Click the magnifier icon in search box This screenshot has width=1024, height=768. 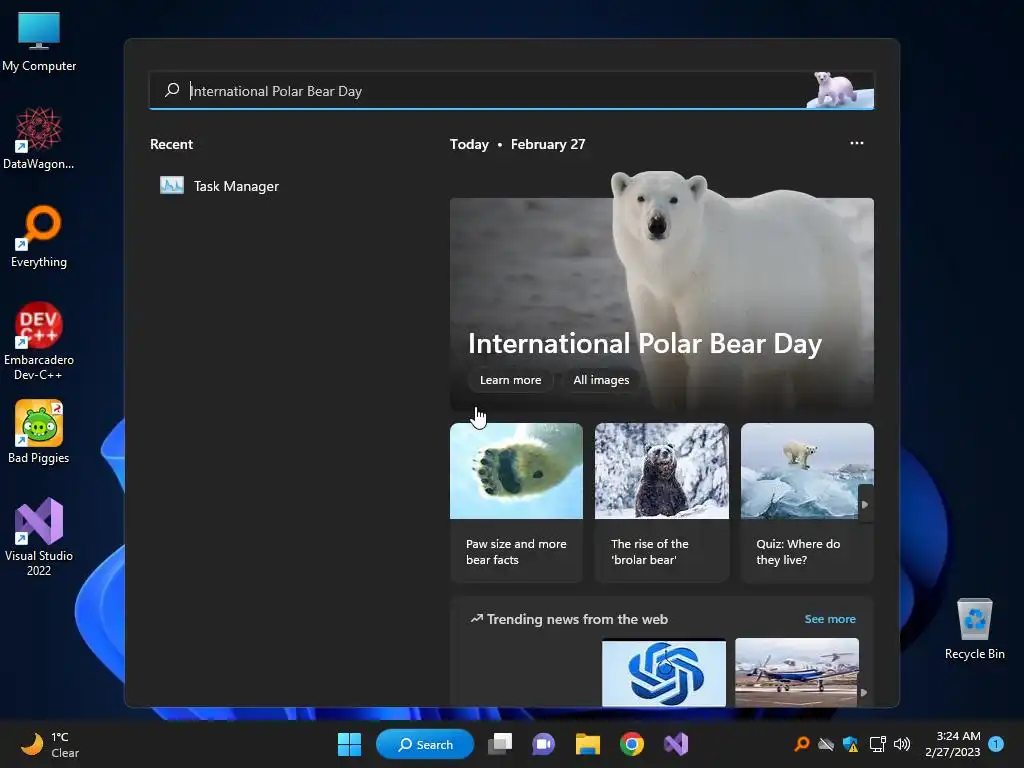(x=172, y=90)
